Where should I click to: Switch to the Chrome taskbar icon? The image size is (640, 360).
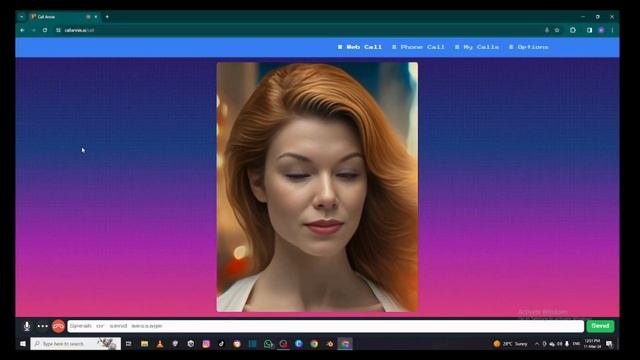coord(314,344)
